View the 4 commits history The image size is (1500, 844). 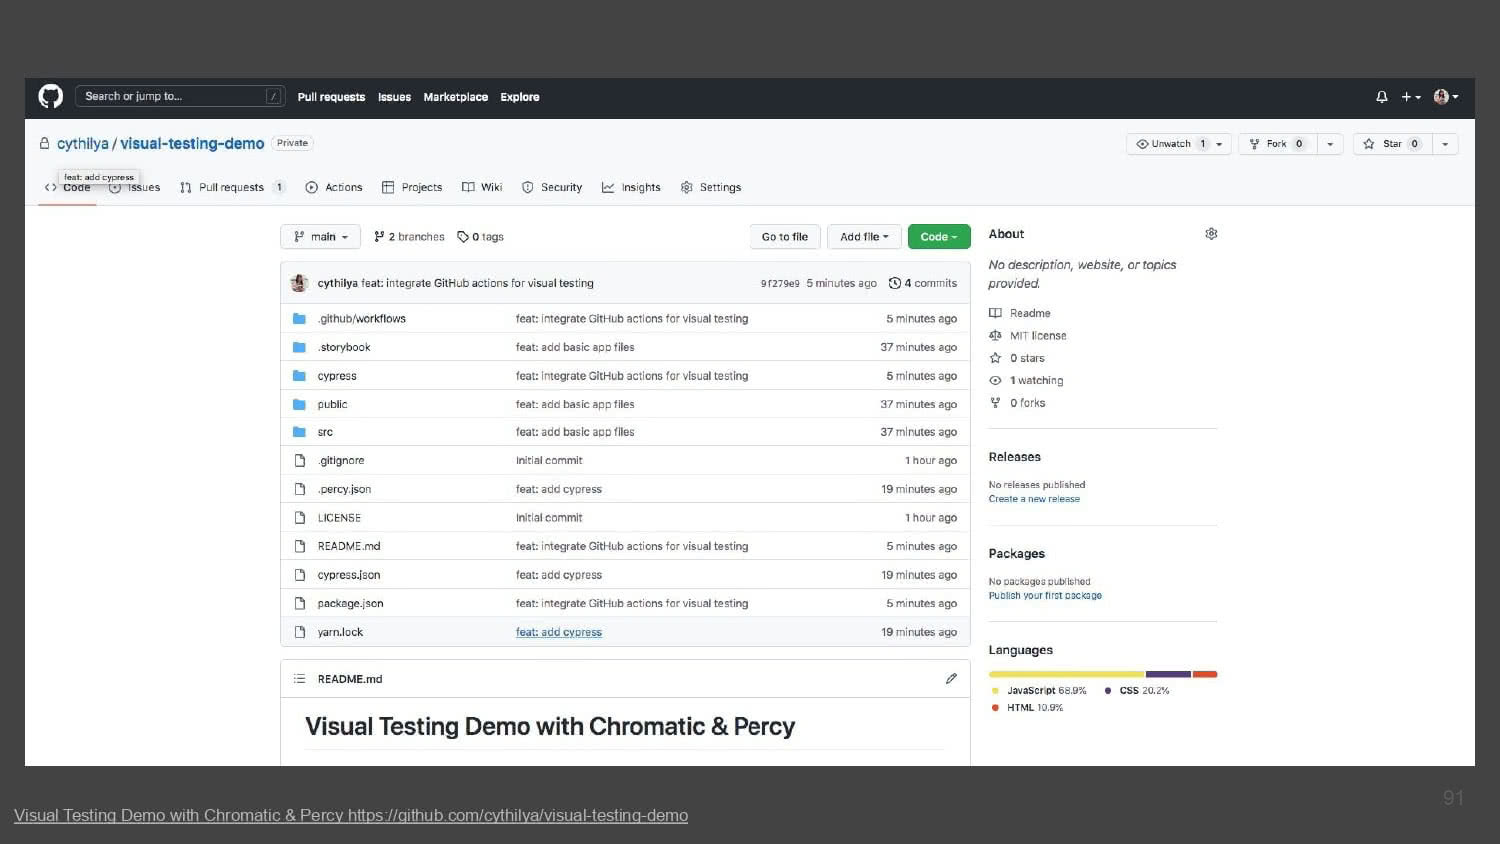tap(923, 283)
